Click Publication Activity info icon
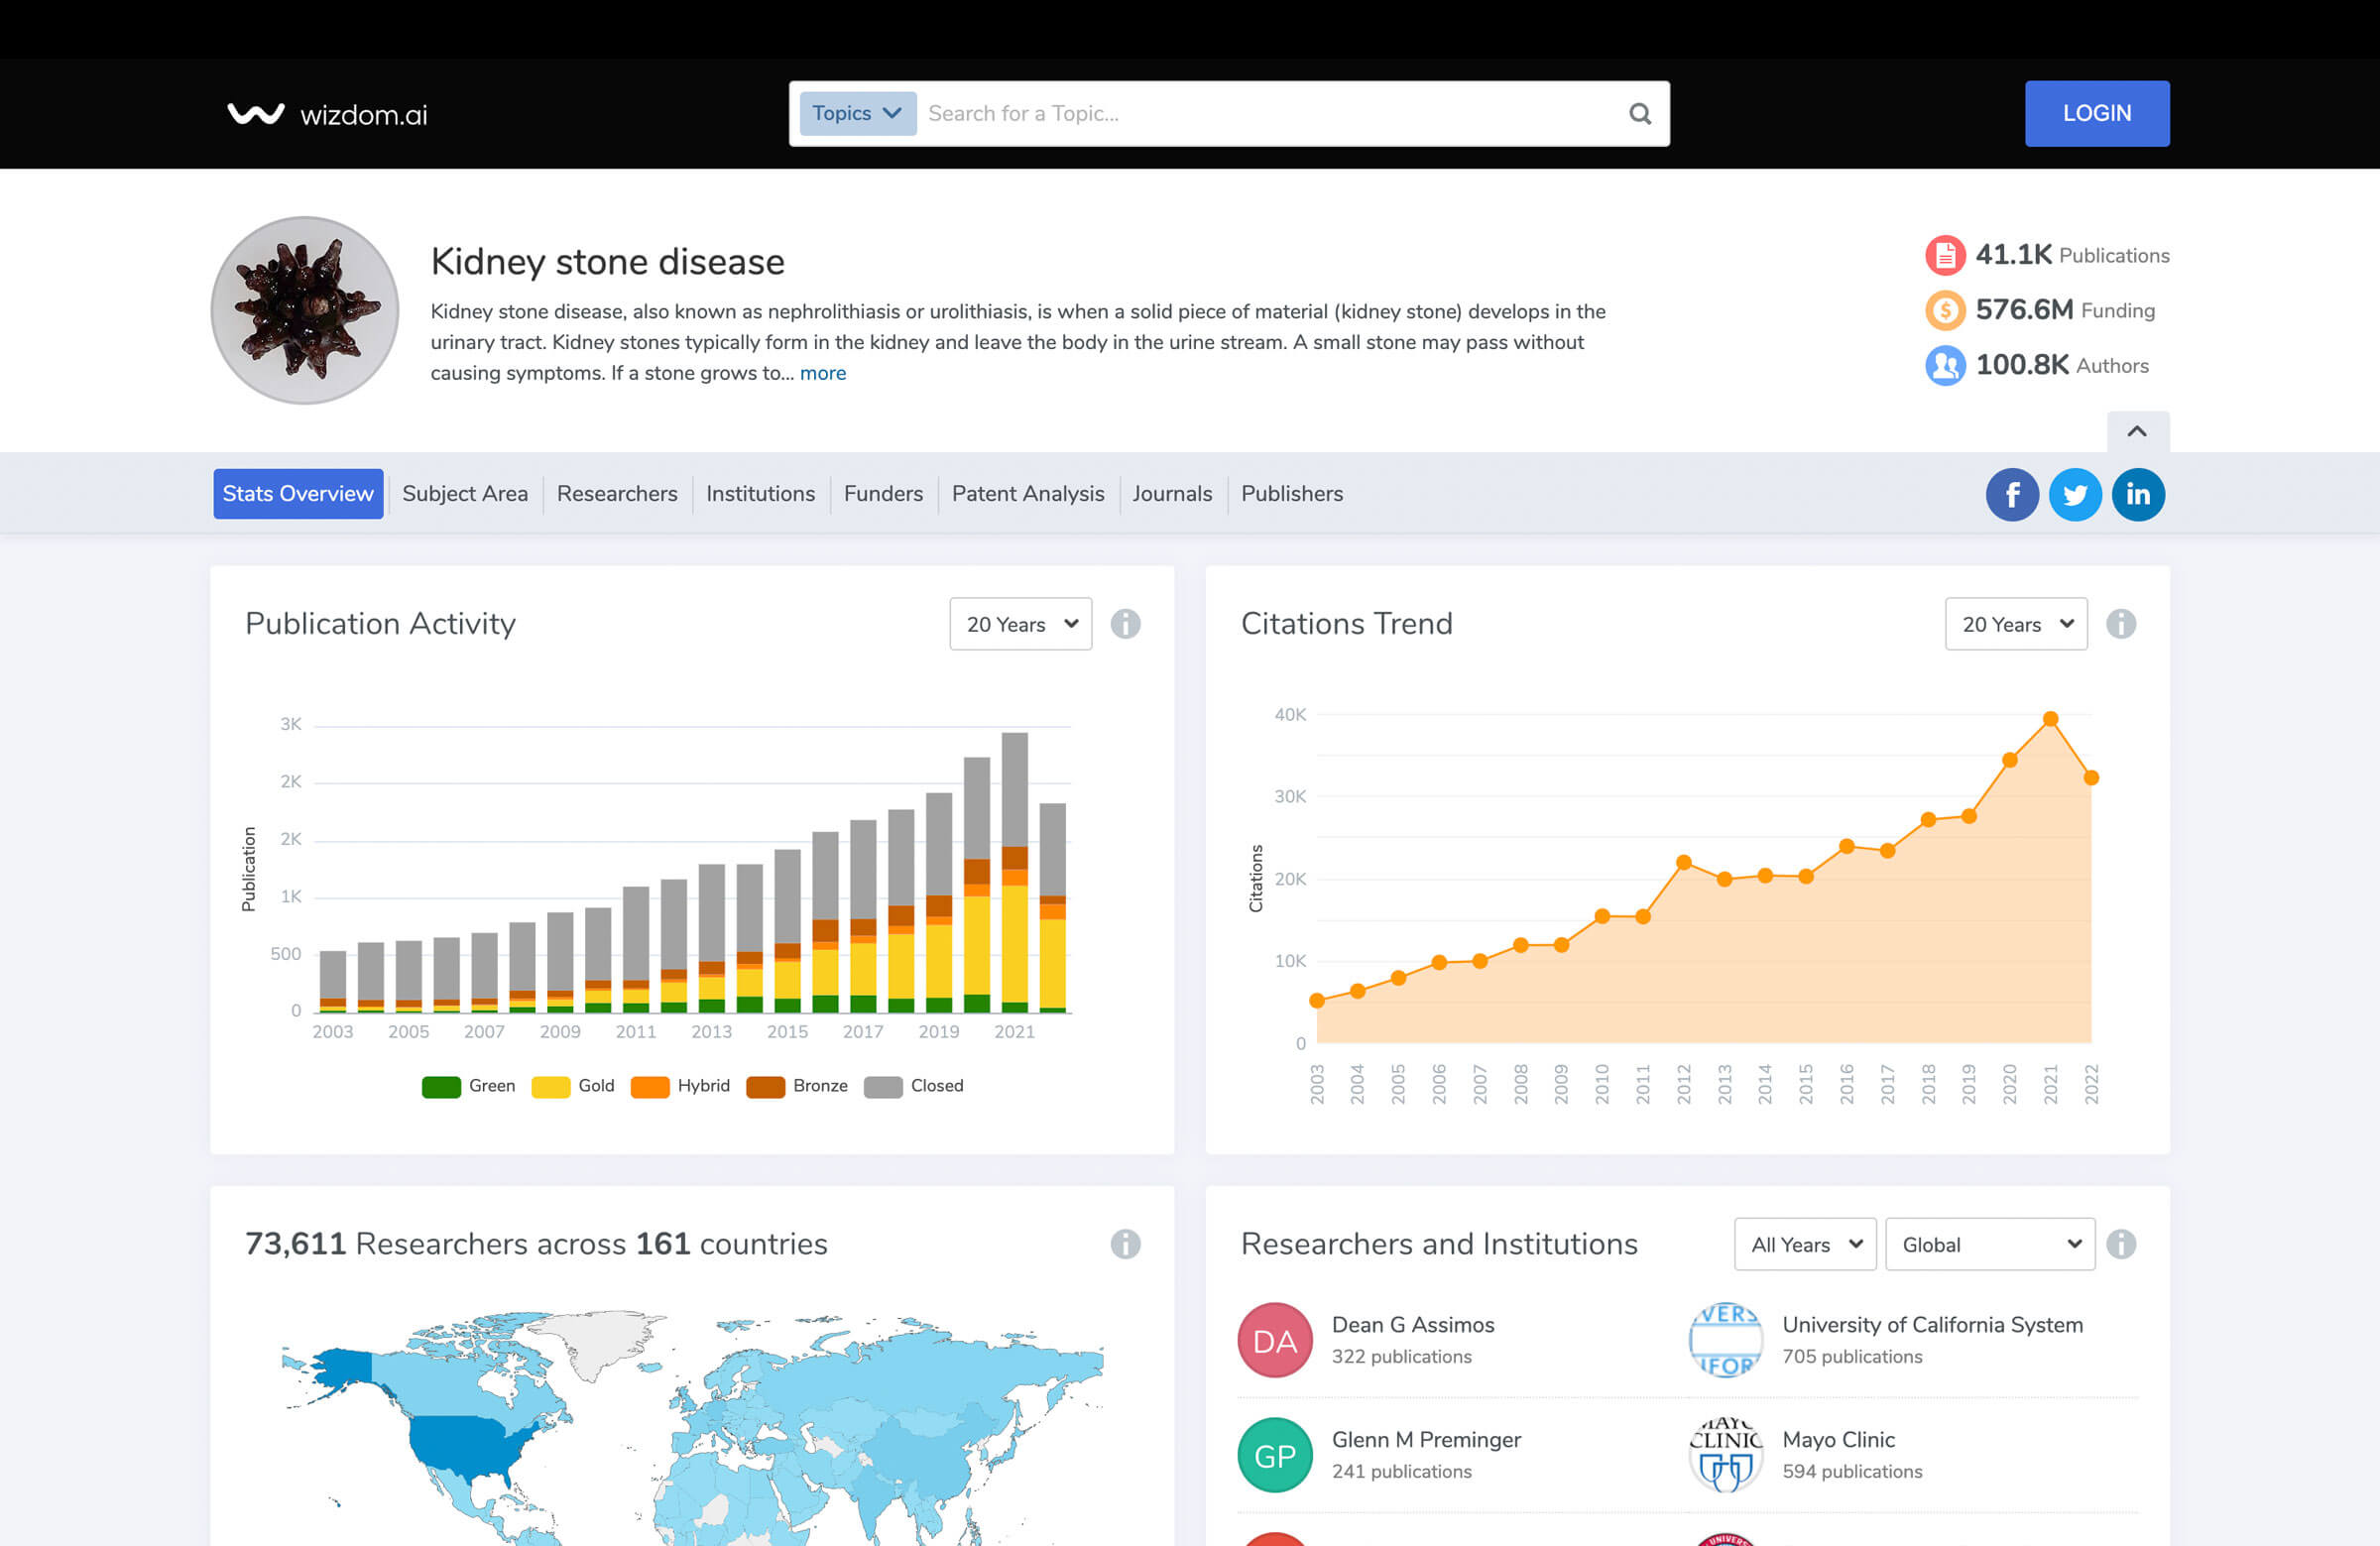This screenshot has height=1546, width=2380. click(1125, 624)
